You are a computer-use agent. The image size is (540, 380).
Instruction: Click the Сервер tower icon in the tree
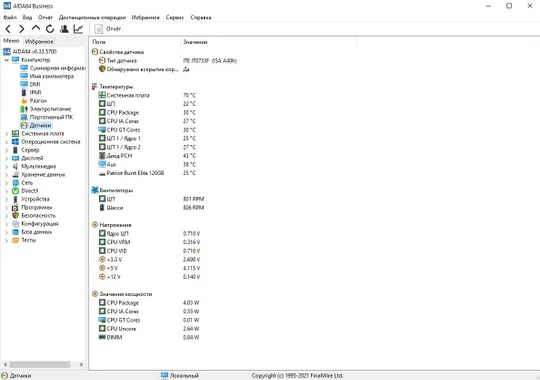pyautogui.click(x=15, y=150)
